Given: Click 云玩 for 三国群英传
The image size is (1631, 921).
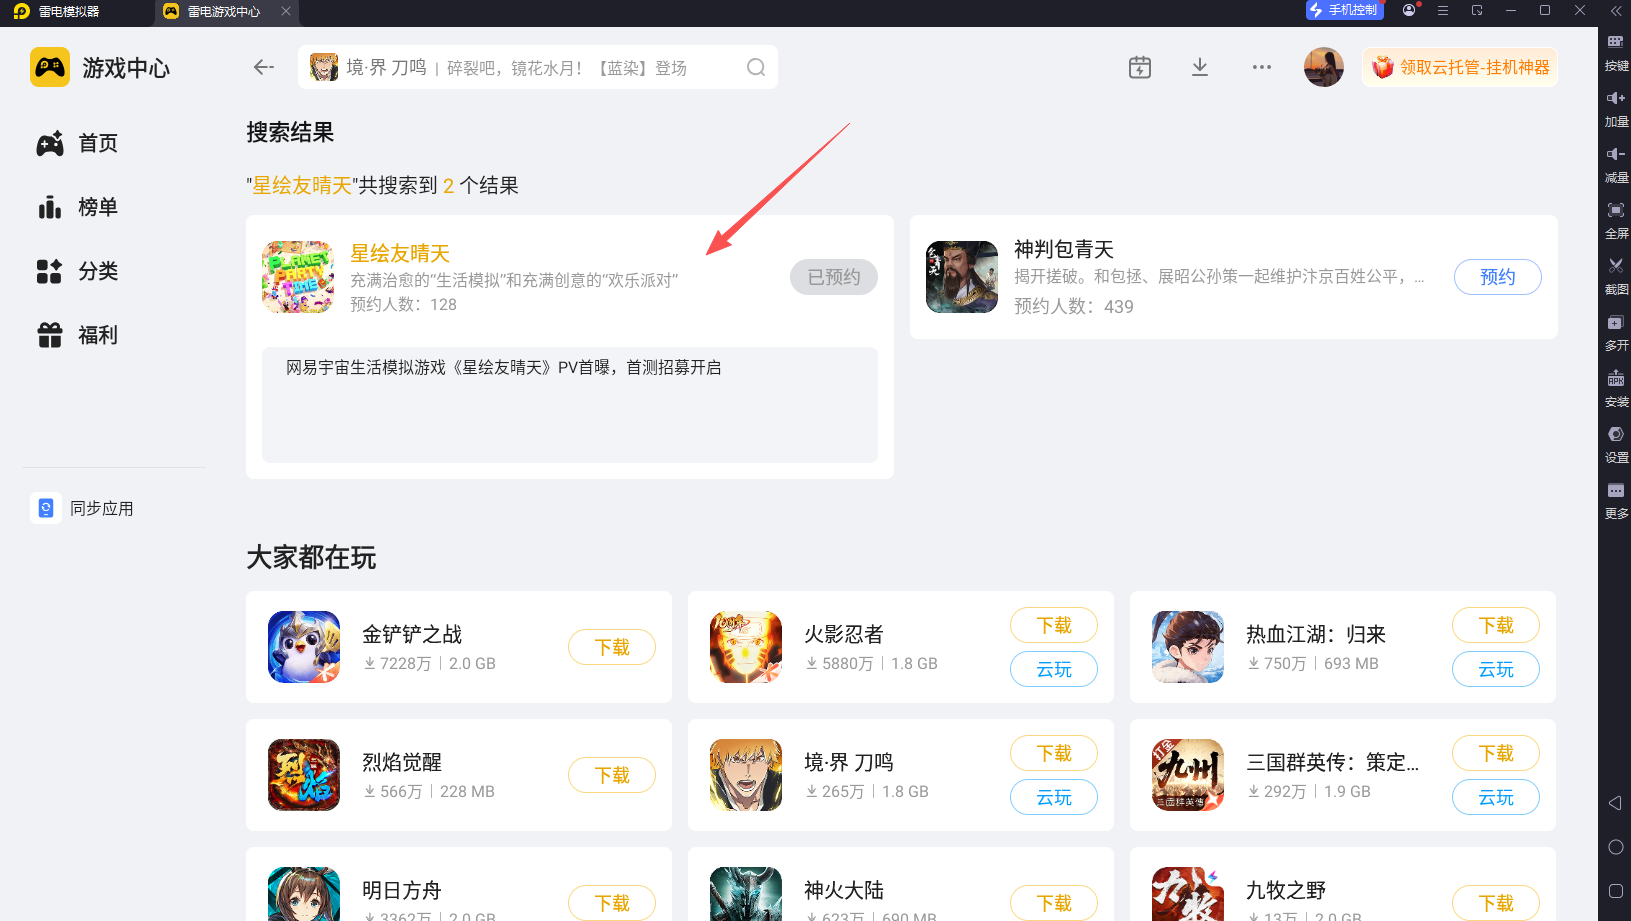Looking at the screenshot, I should (x=1496, y=797).
